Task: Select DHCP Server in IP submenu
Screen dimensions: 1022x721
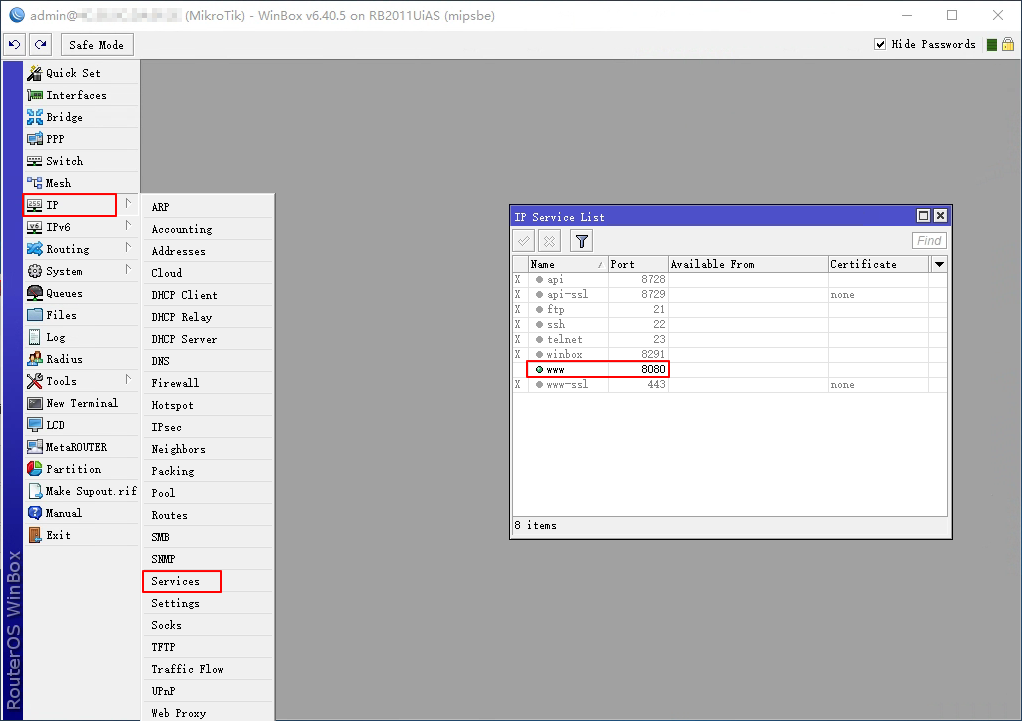Action: click(x=208, y=339)
